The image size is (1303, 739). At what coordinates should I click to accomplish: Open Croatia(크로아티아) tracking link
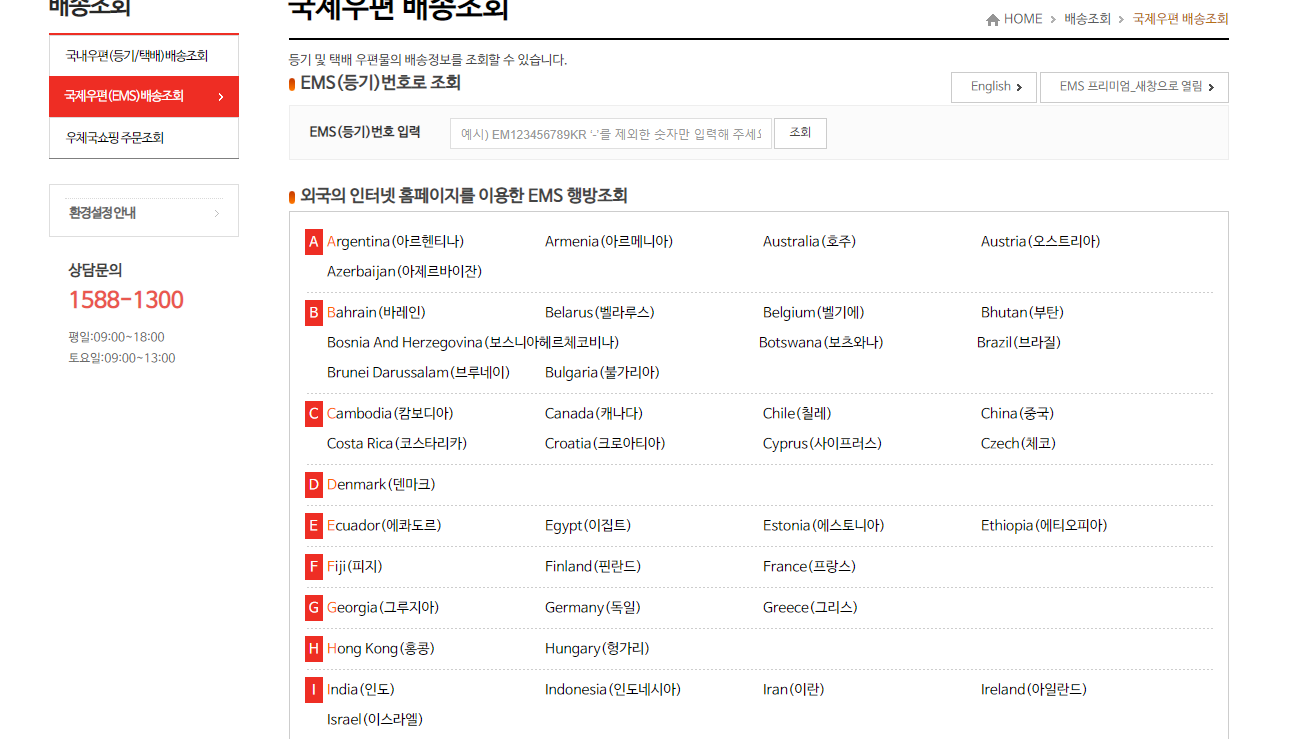click(x=605, y=444)
